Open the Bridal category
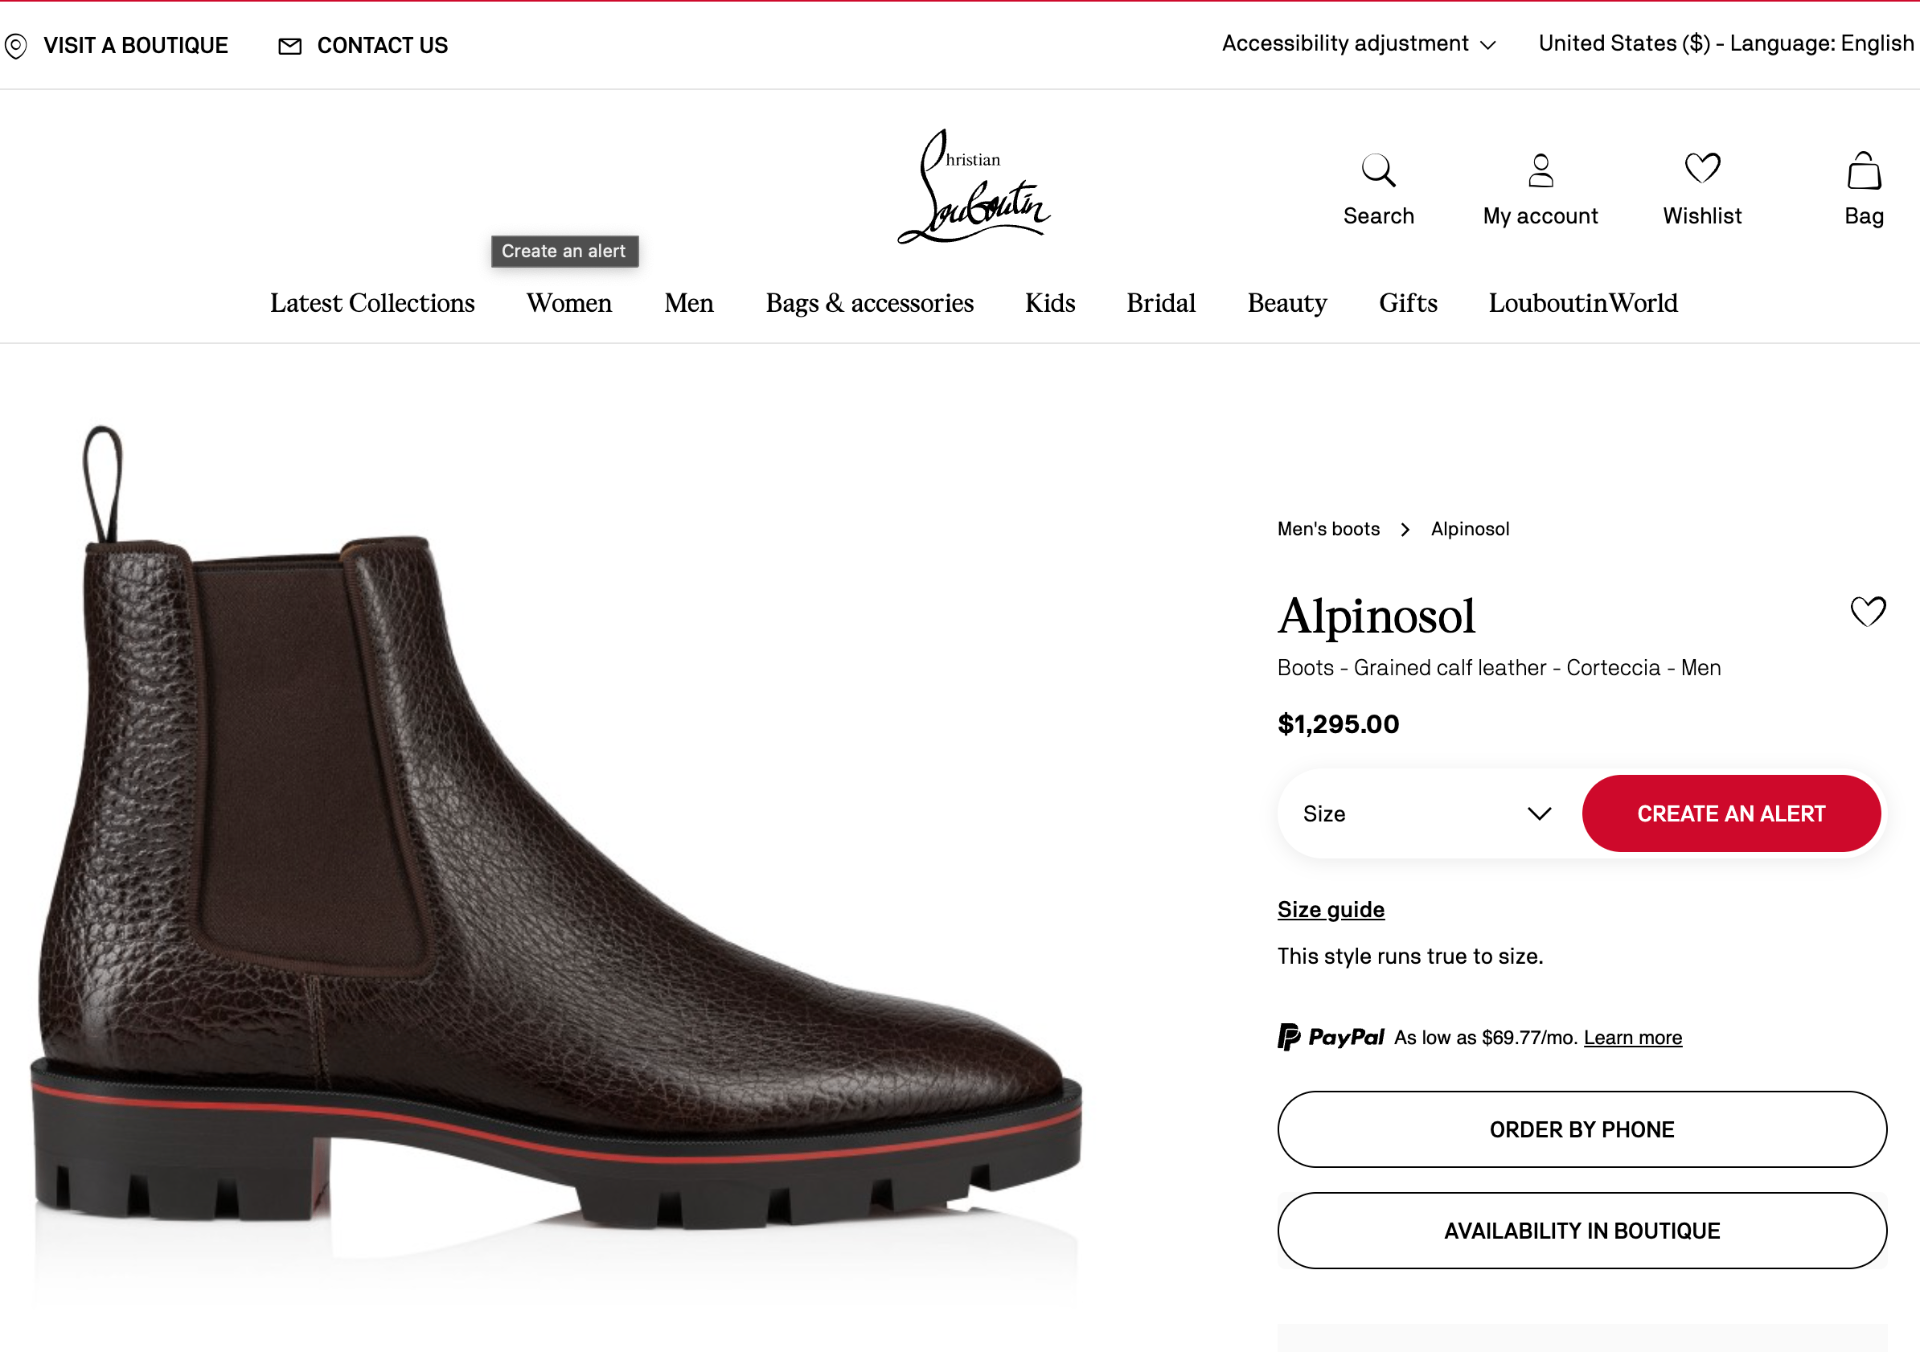Viewport: 1920px width, 1352px height. click(1160, 303)
